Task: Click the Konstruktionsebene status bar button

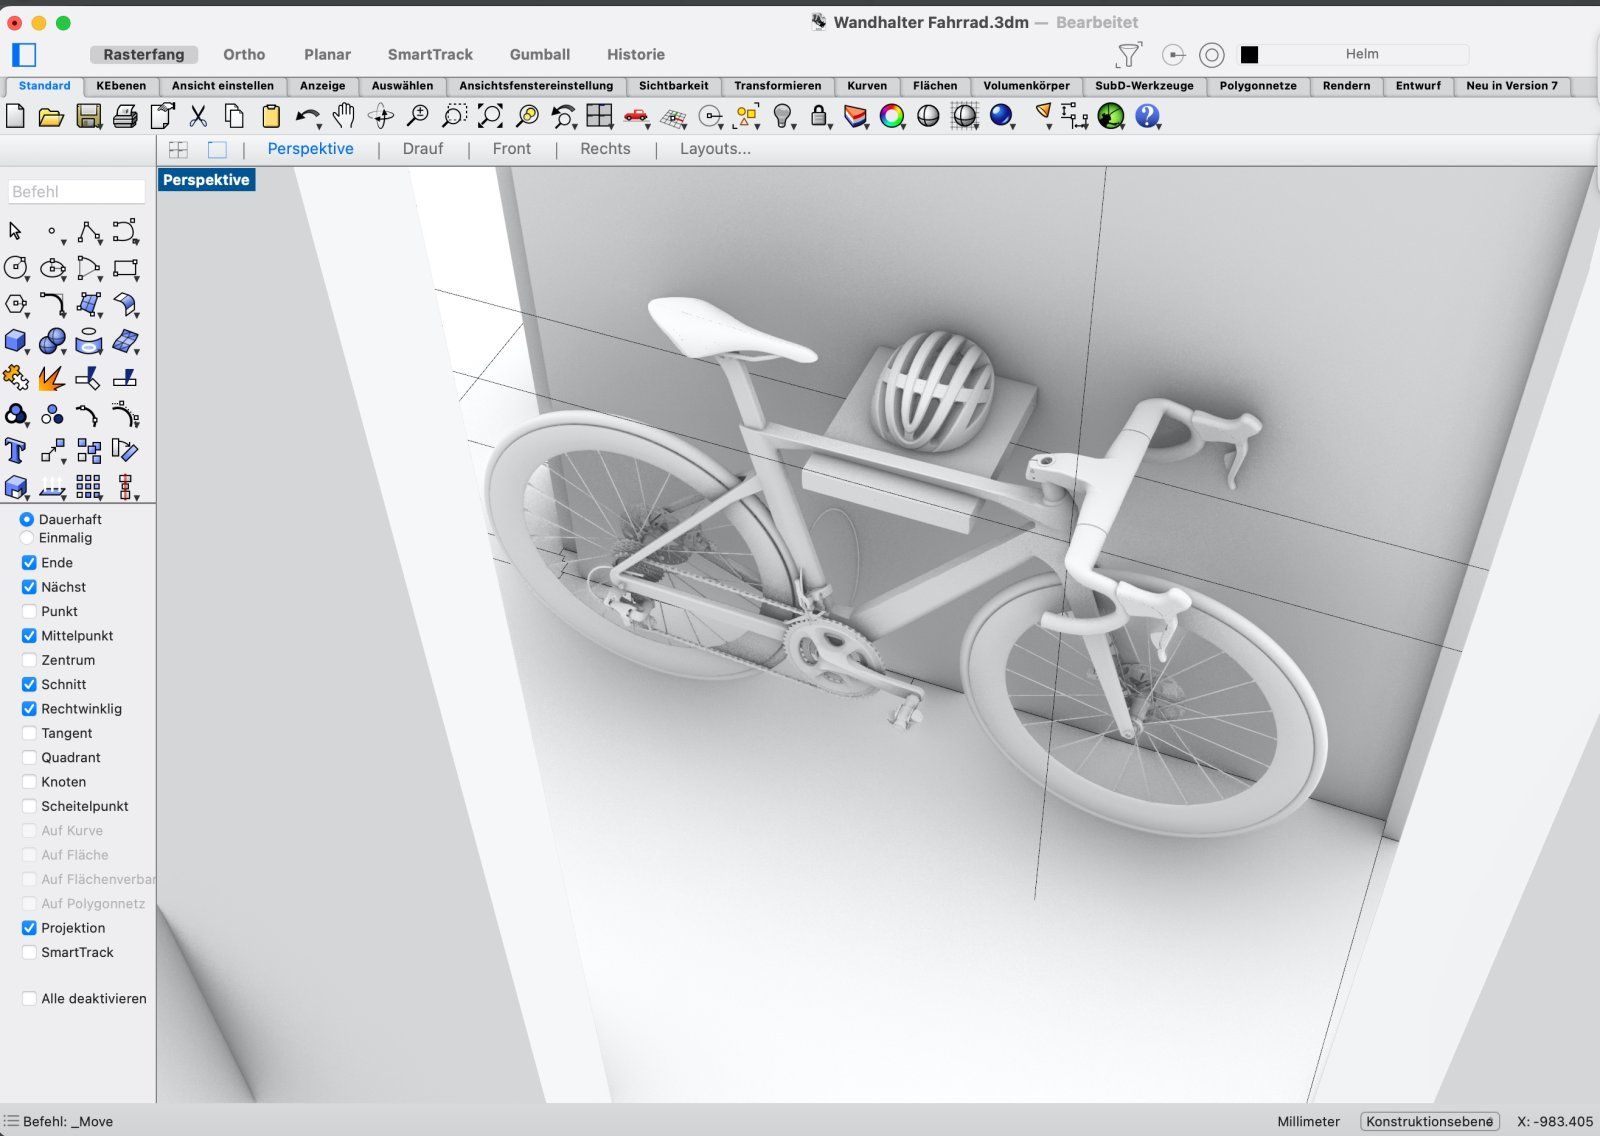Action: [x=1429, y=1121]
